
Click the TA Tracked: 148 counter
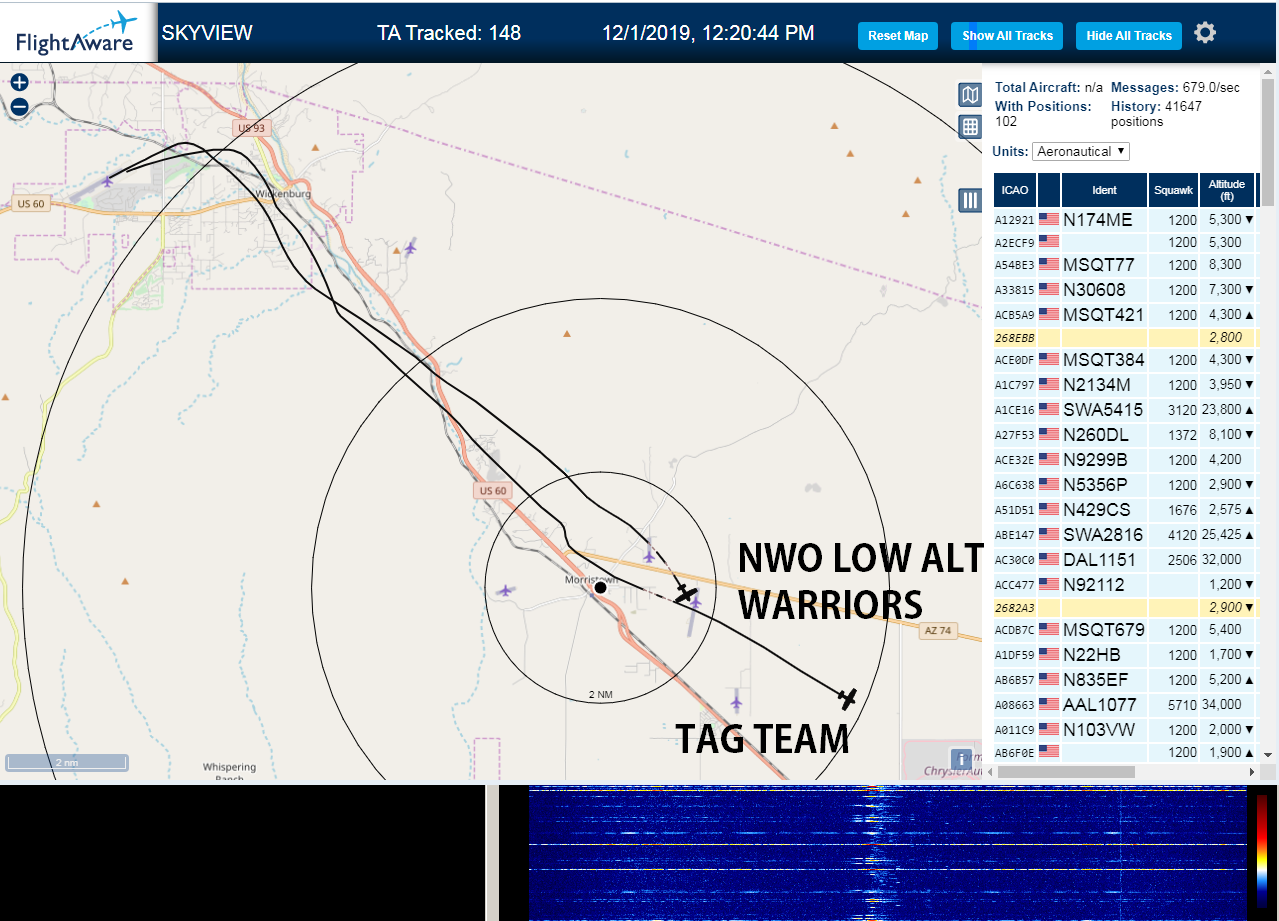449,33
